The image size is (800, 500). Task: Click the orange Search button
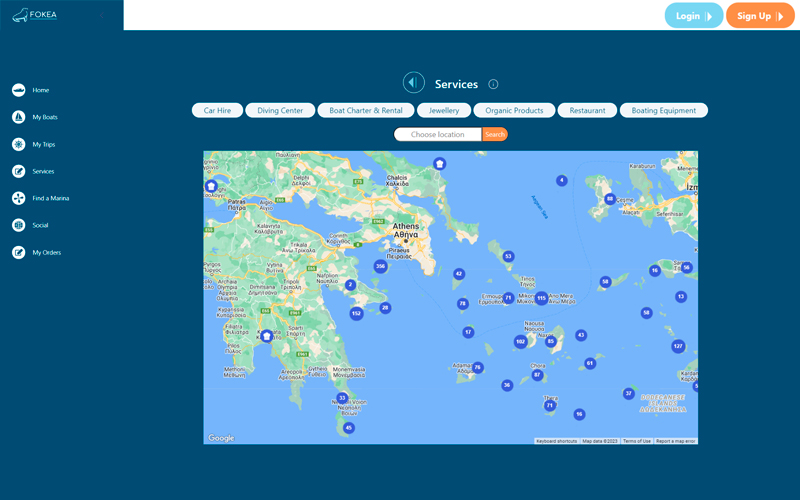pos(495,134)
